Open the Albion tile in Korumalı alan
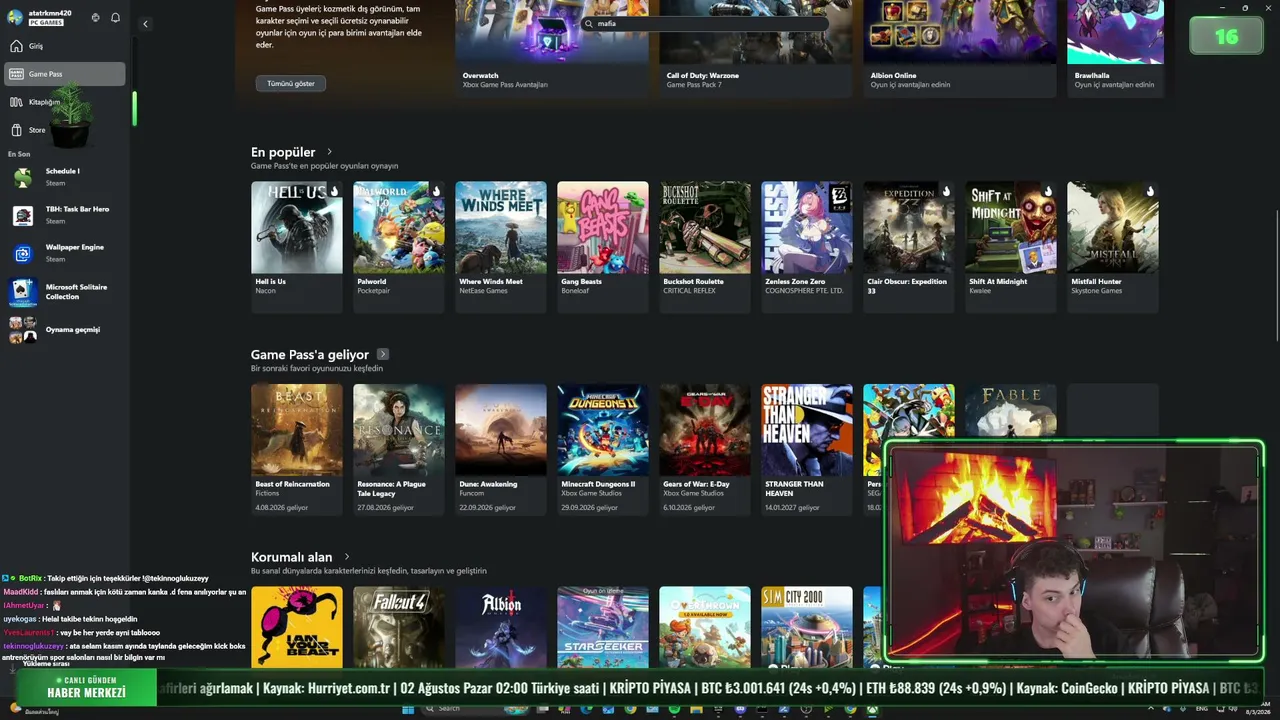Screen dimensions: 1280x720 click(x=501, y=627)
